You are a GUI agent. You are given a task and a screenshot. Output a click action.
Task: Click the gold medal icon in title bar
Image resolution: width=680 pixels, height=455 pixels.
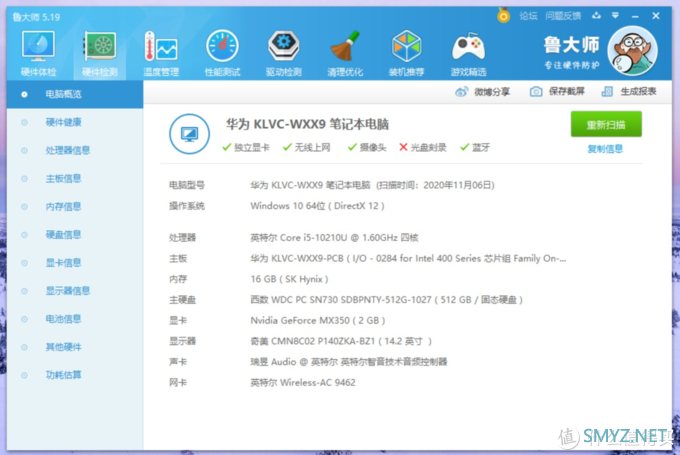pyautogui.click(x=503, y=16)
